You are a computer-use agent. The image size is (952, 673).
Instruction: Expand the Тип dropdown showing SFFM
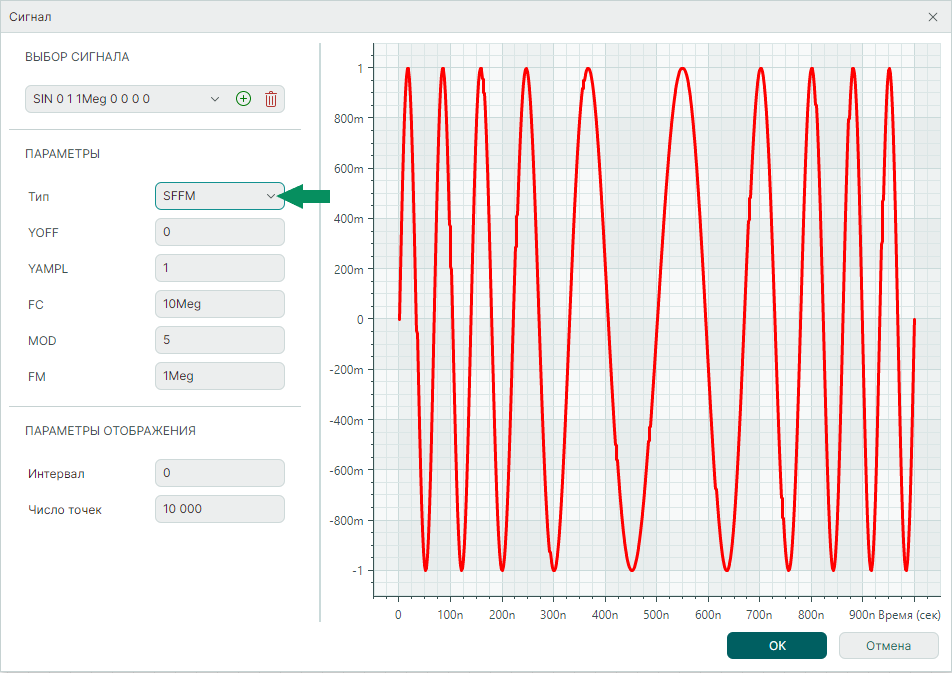pos(220,196)
